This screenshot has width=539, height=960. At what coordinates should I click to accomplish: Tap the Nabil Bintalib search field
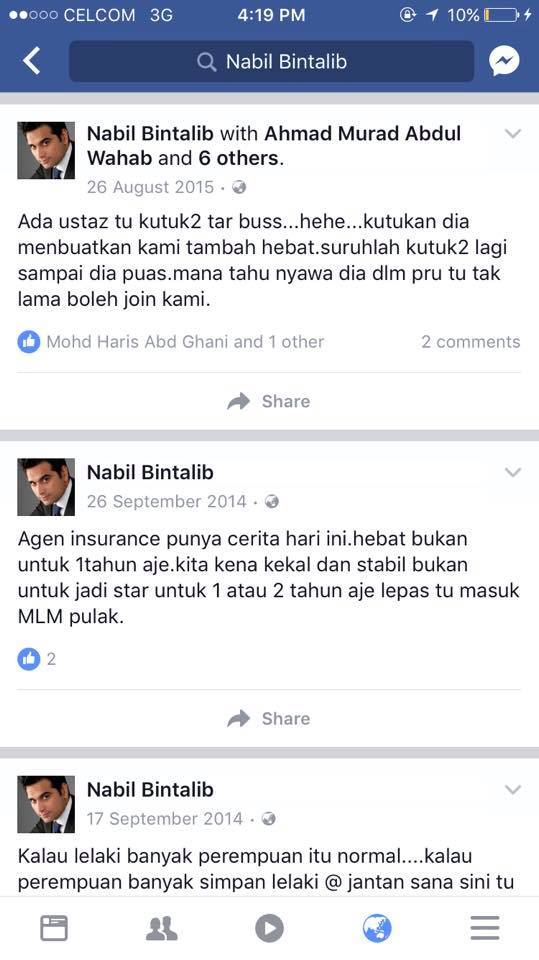(x=271, y=61)
